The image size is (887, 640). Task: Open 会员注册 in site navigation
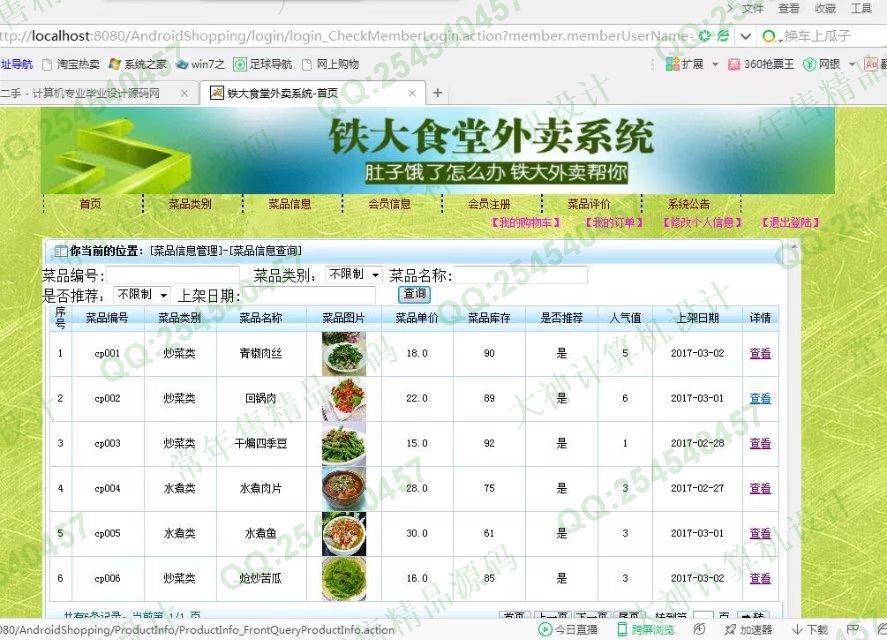click(x=489, y=204)
